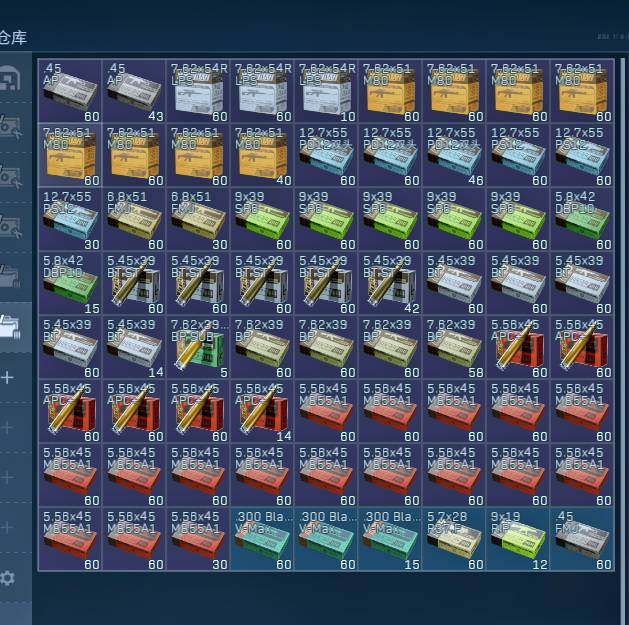Select the 5.8x42 DBP10 stack of 15
This screenshot has height=625, width=629.
pyautogui.click(x=70, y=283)
